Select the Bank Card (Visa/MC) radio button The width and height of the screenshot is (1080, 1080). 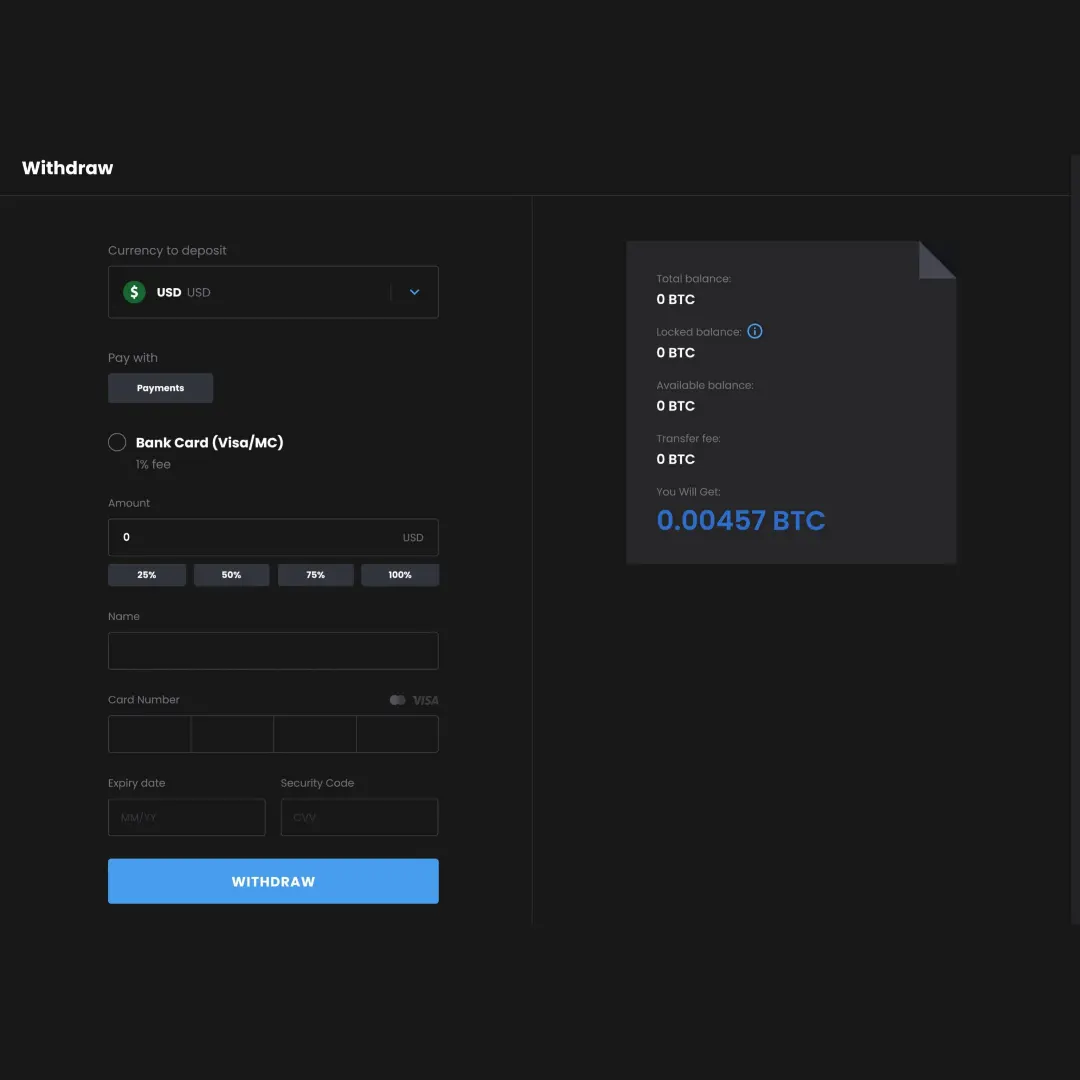point(117,442)
